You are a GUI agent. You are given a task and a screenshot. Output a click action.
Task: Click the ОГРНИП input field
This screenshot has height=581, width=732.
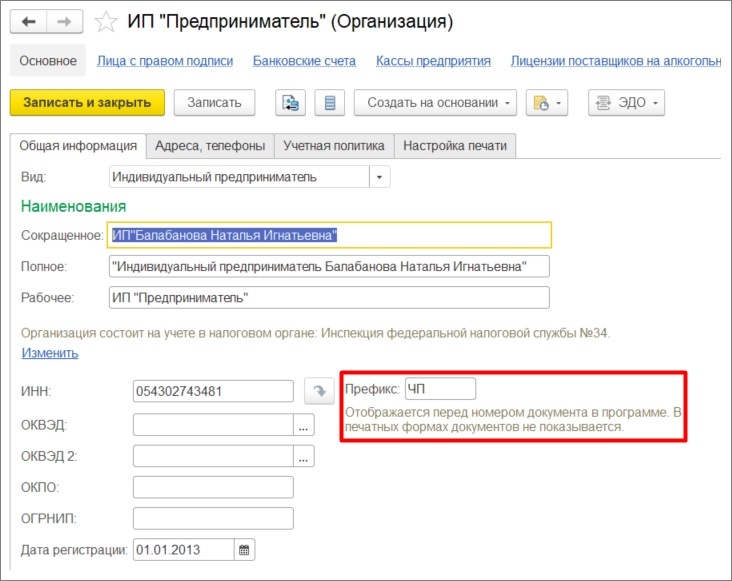[x=213, y=518]
